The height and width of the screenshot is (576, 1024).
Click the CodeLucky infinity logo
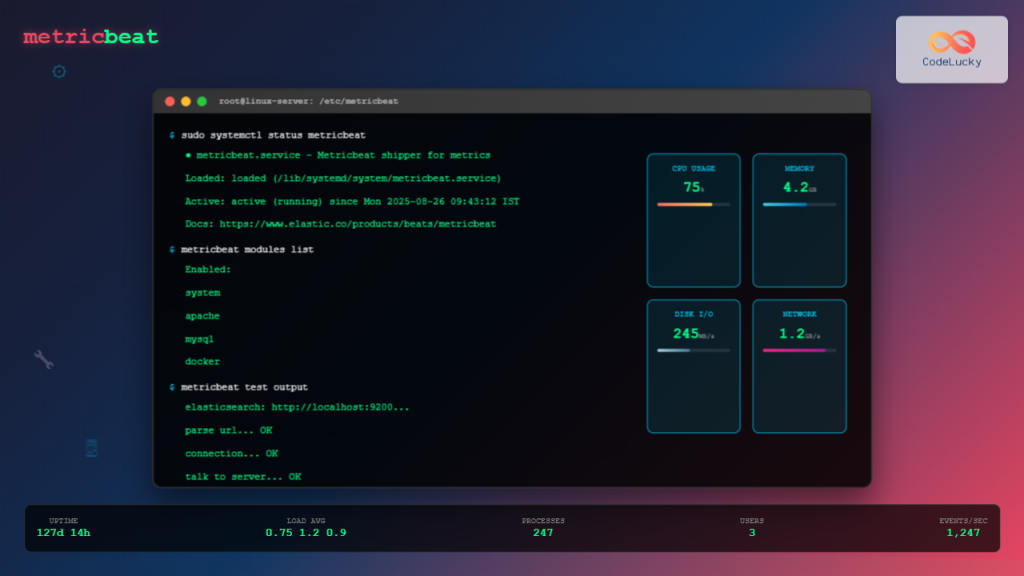tap(950, 40)
